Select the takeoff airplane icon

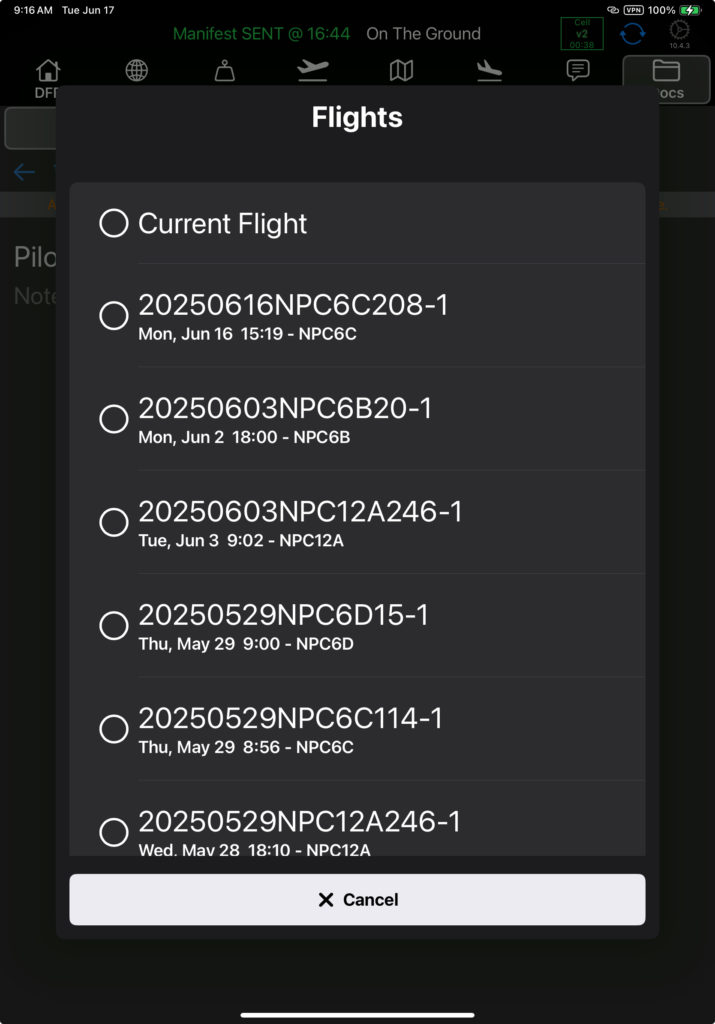313,71
